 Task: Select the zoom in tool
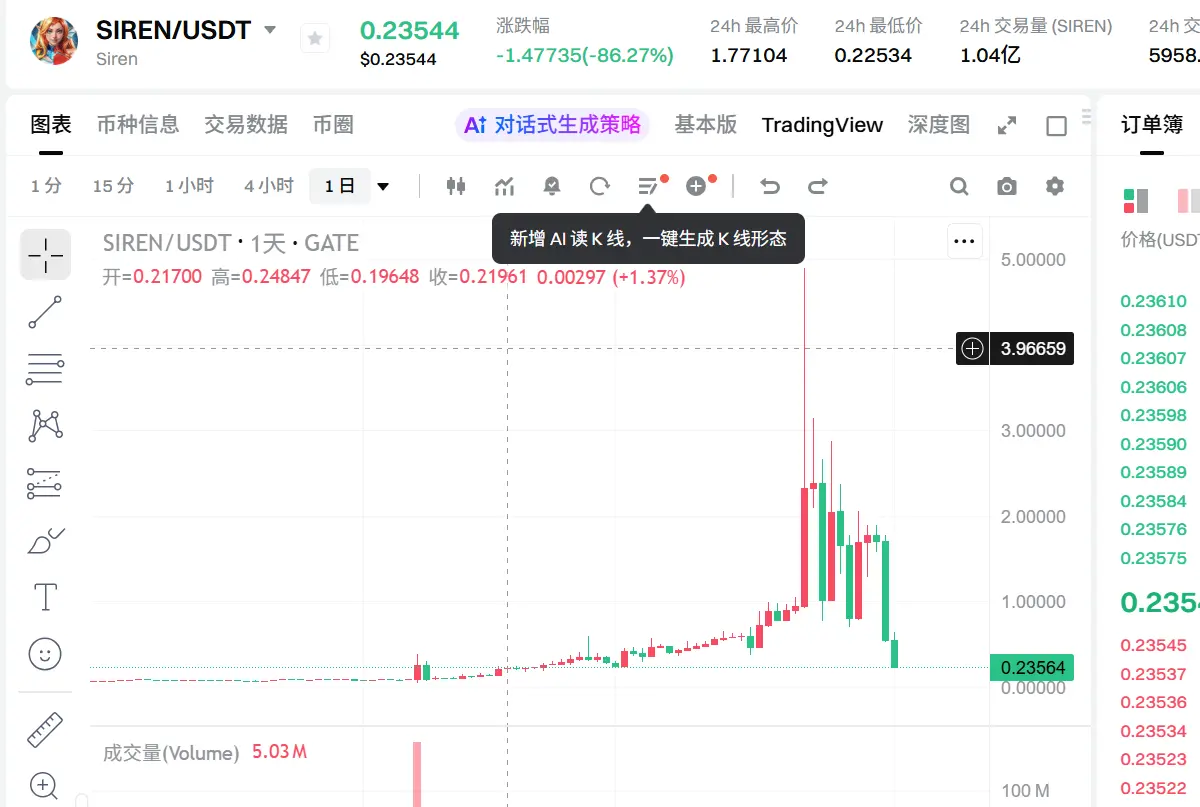(x=46, y=786)
